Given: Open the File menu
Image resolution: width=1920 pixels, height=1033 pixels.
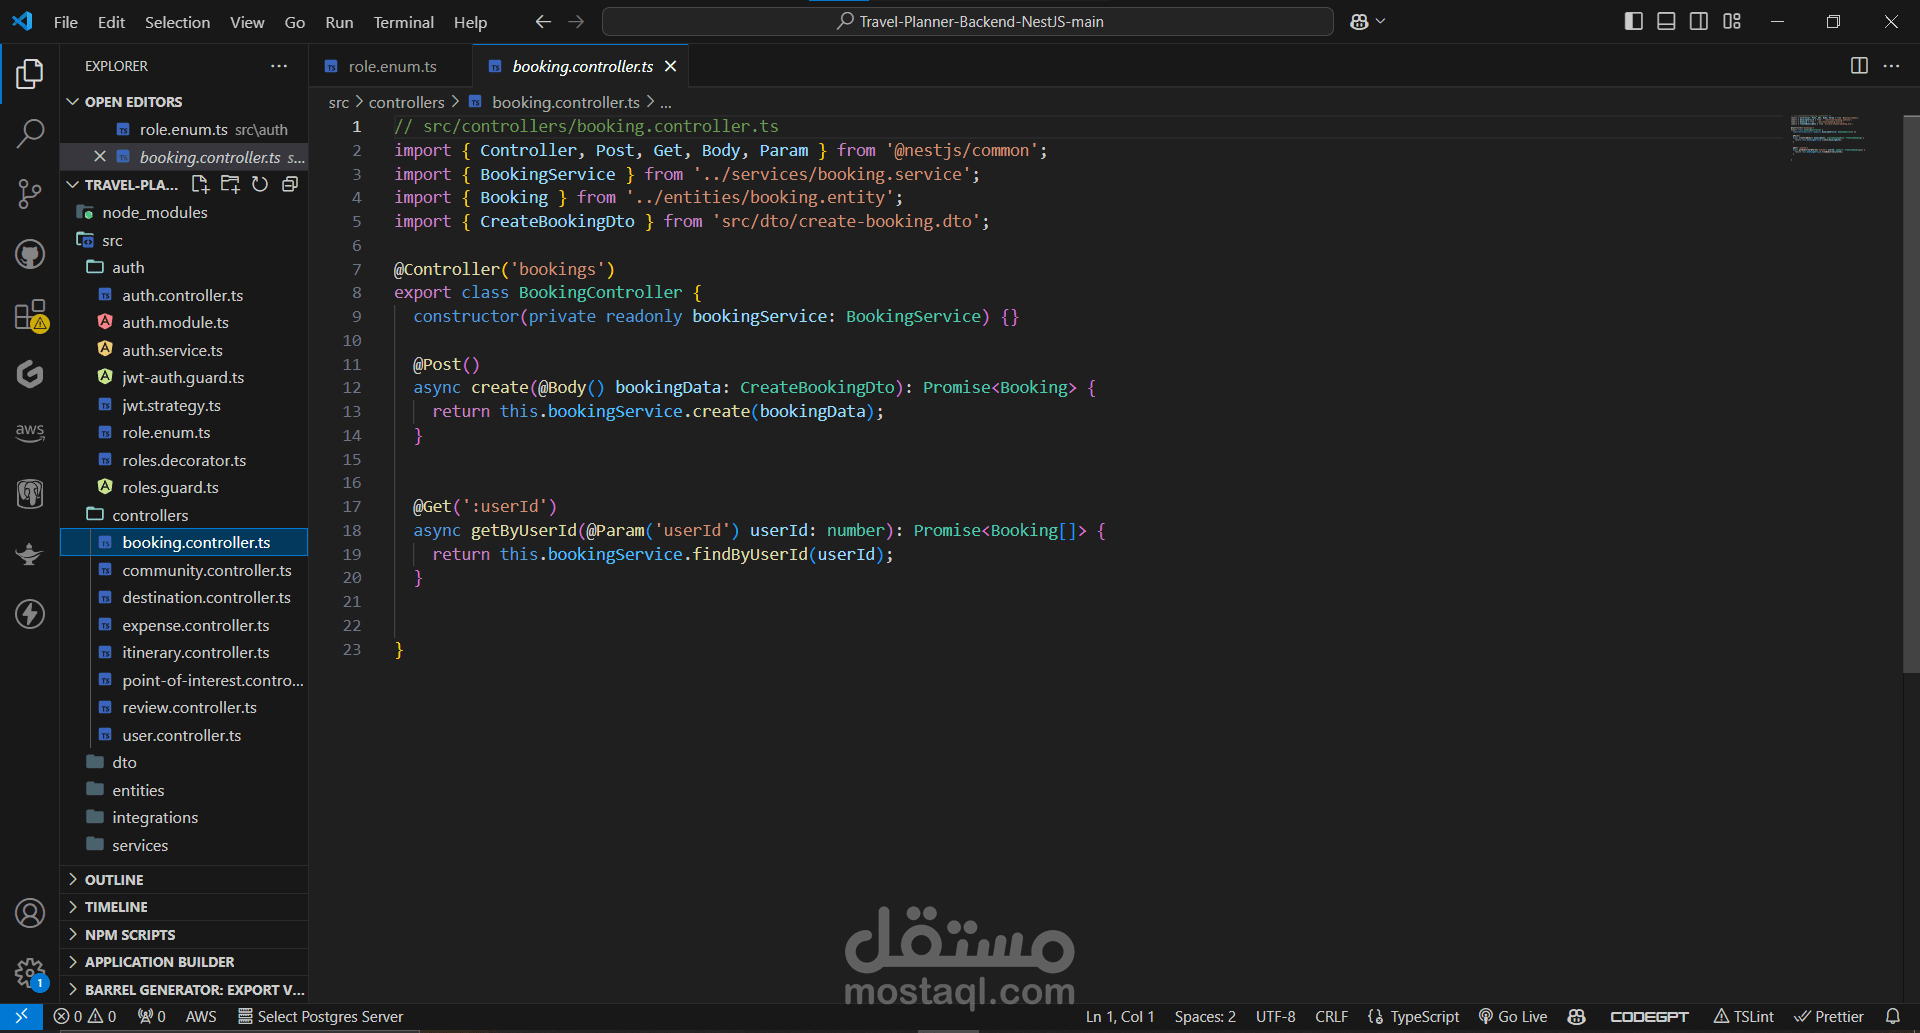Looking at the screenshot, I should click(66, 22).
